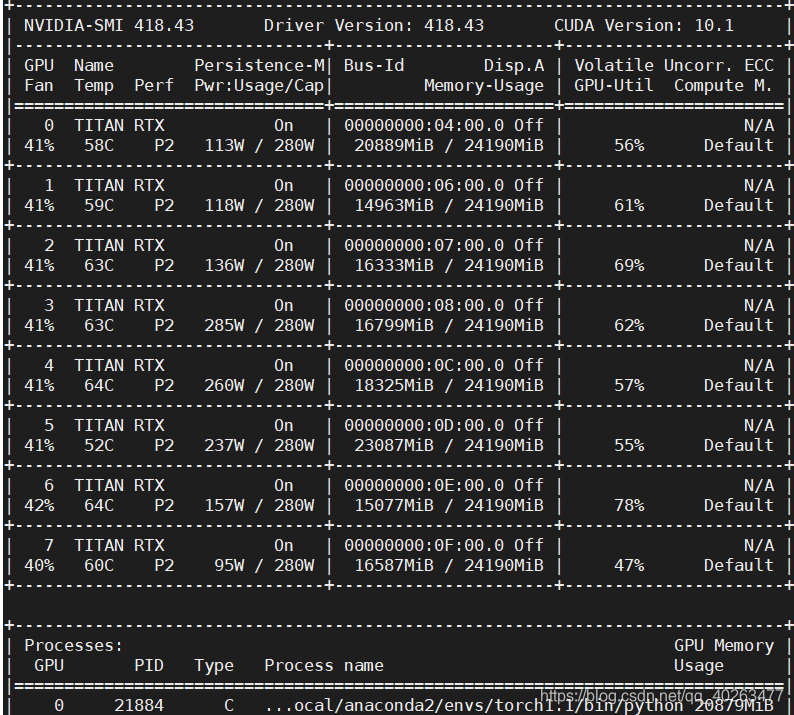This screenshot has width=794, height=715.
Task: Select memory value 18325MiB / 24190MiB
Action: point(449,385)
